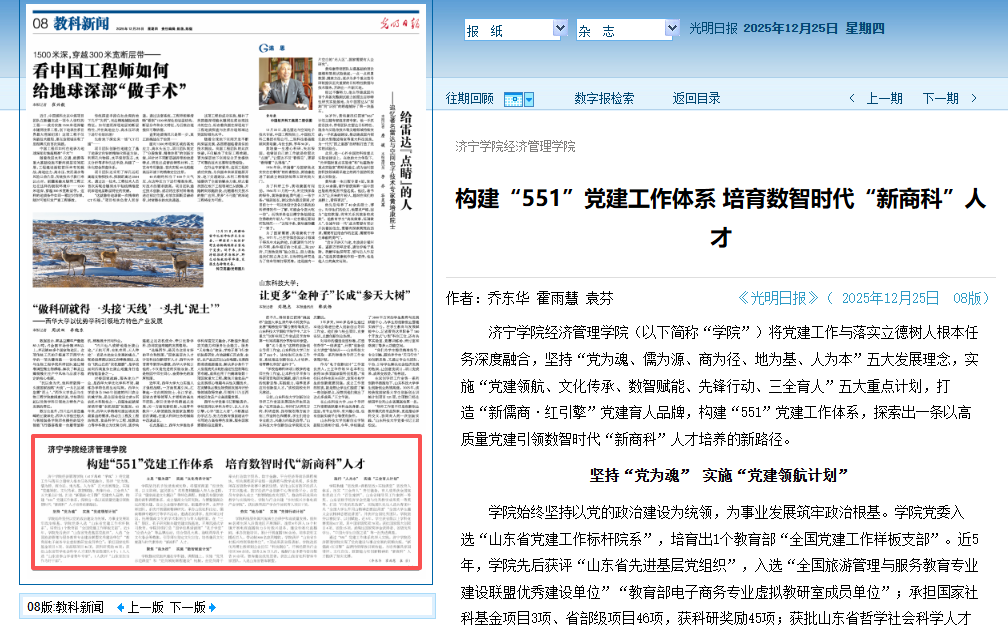Open the calendar icon beside 往期回顾
1008x632 pixels.
[513, 99]
